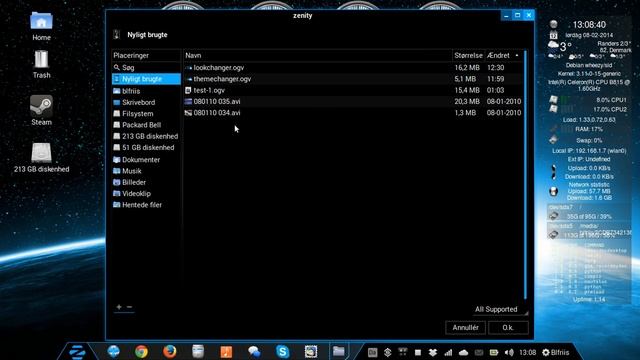
Task: Click the file manager taskbar window button
Action: click(338, 351)
